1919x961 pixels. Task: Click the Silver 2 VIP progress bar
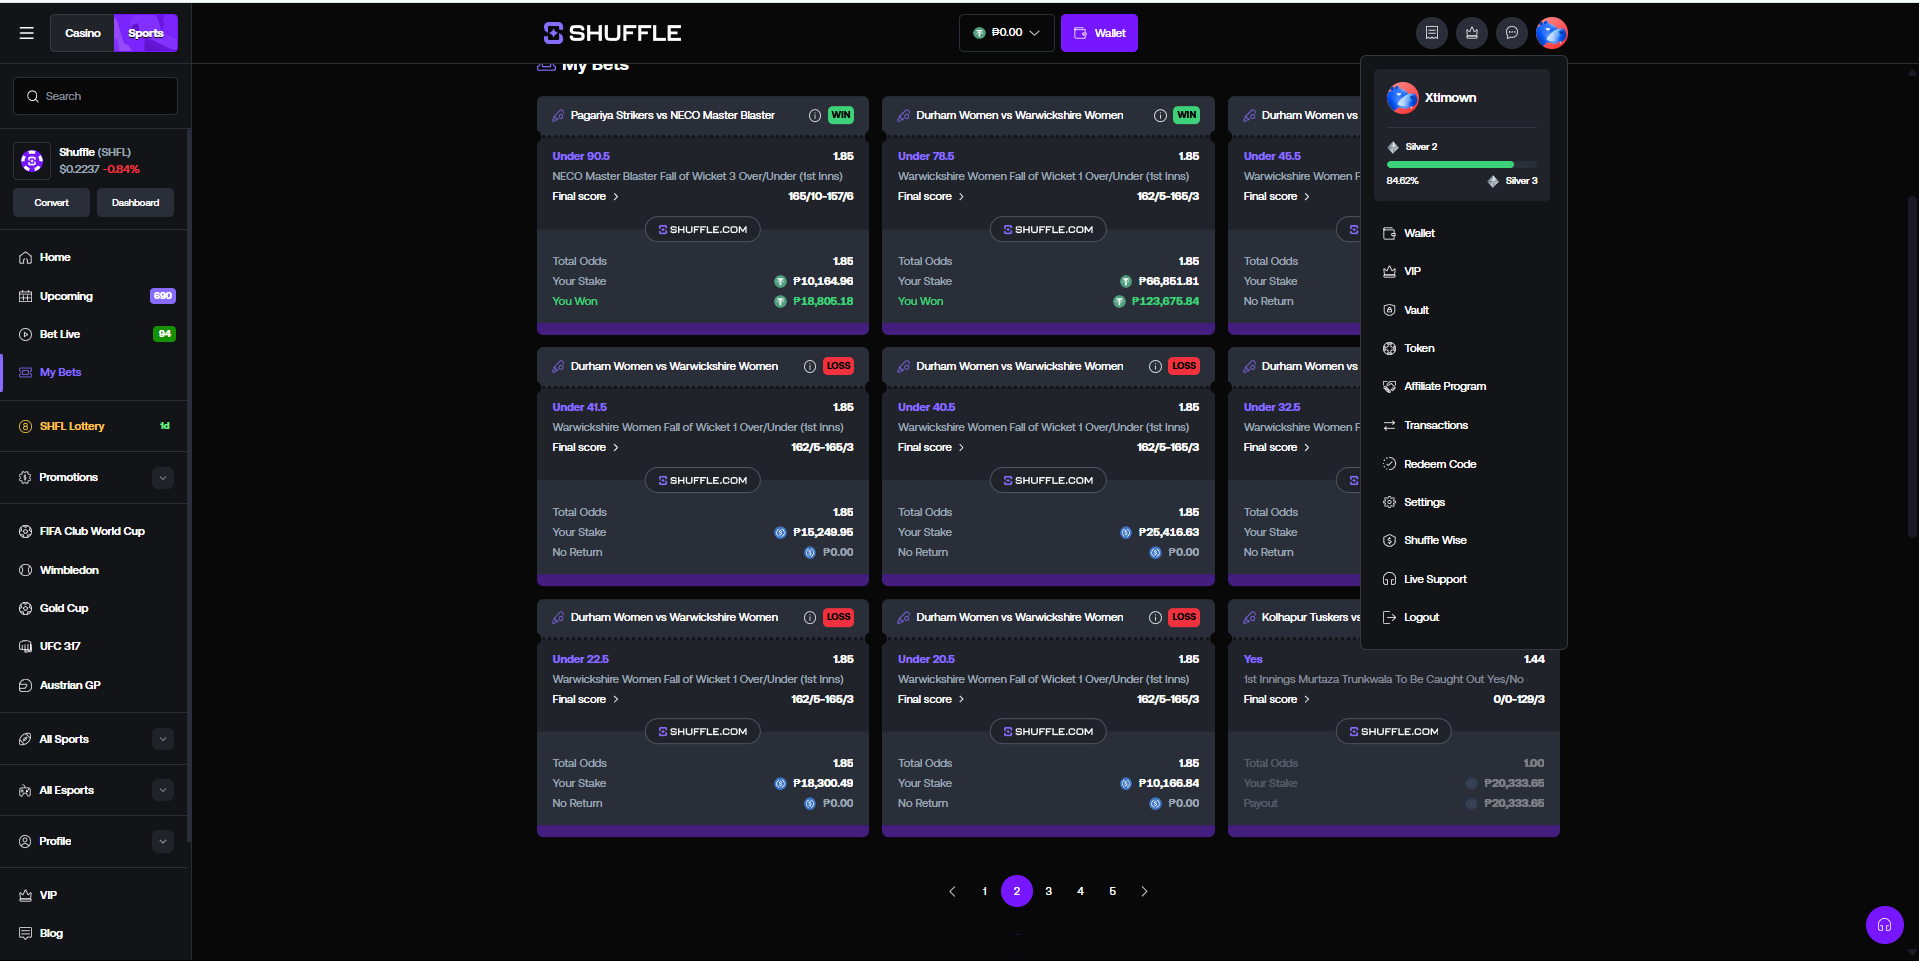(x=1462, y=164)
